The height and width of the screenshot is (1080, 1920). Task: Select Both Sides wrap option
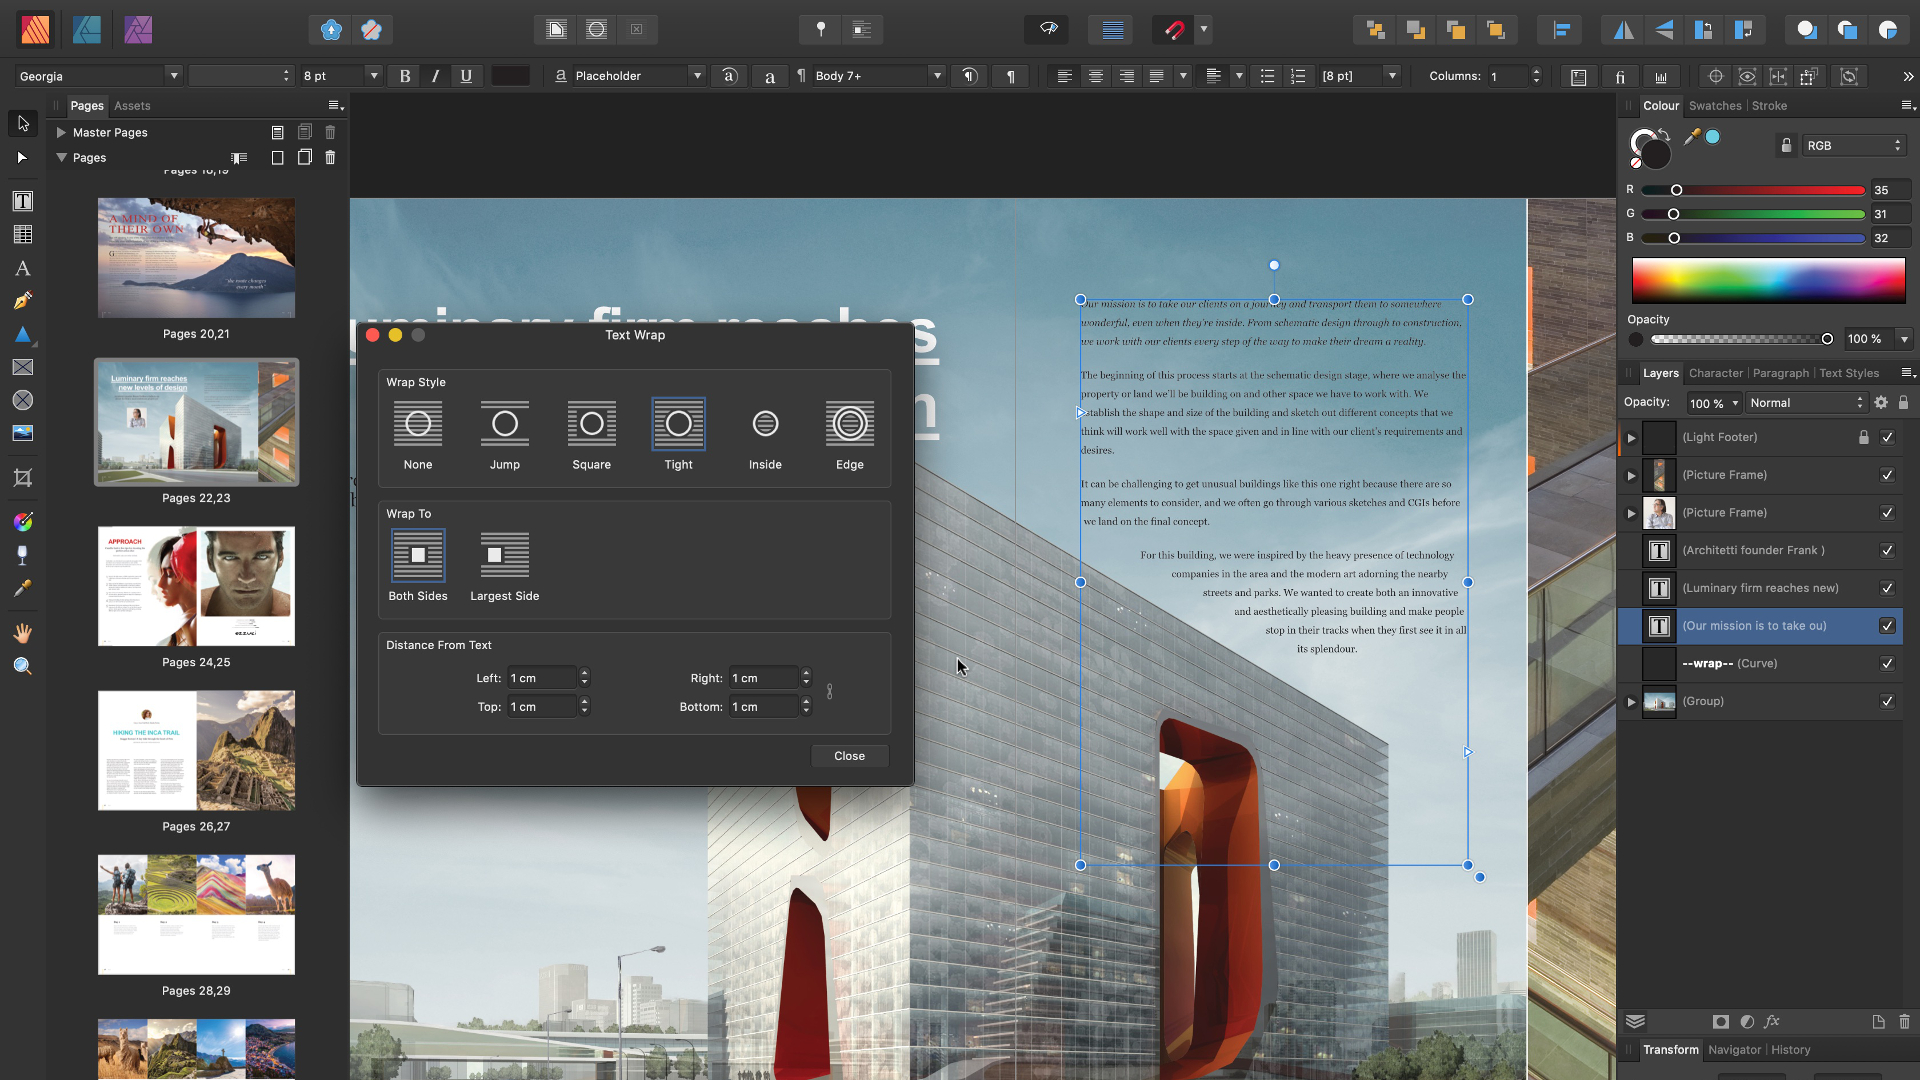(418, 555)
